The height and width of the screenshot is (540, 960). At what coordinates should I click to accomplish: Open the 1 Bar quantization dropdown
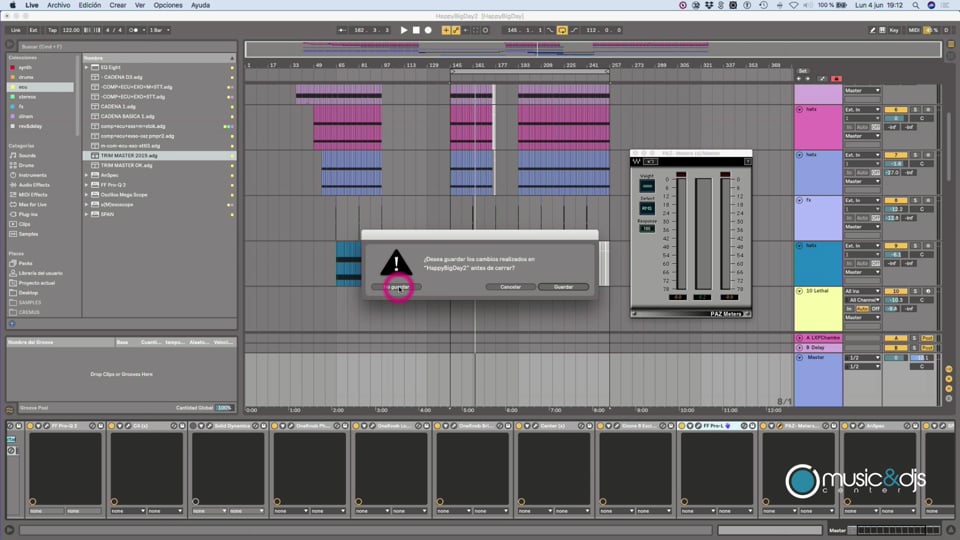[160, 30]
